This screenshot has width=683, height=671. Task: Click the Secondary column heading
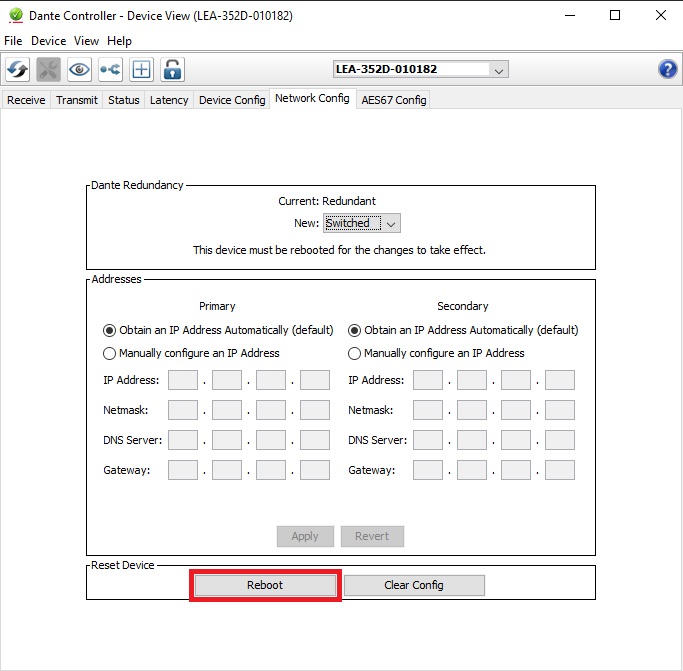tap(463, 306)
